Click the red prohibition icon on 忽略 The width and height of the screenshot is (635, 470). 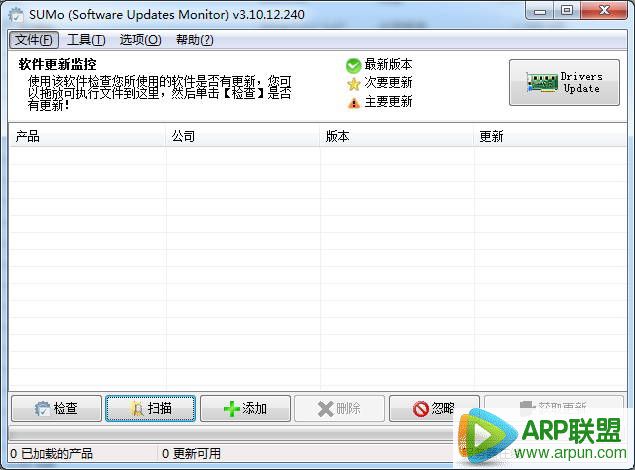tap(421, 409)
